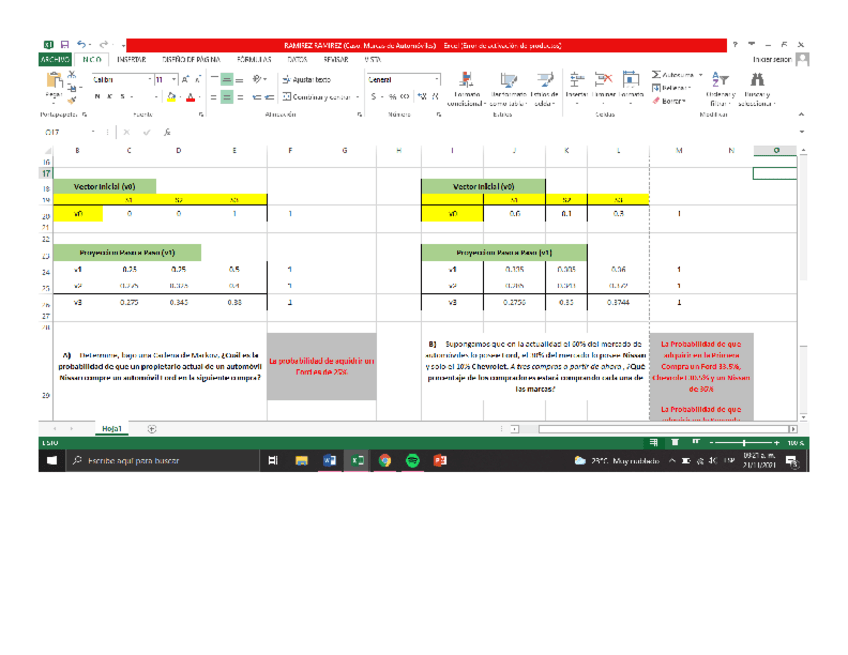Apply the yellow fill color bucket
Viewport: 848px width, 655px height.
[171, 97]
